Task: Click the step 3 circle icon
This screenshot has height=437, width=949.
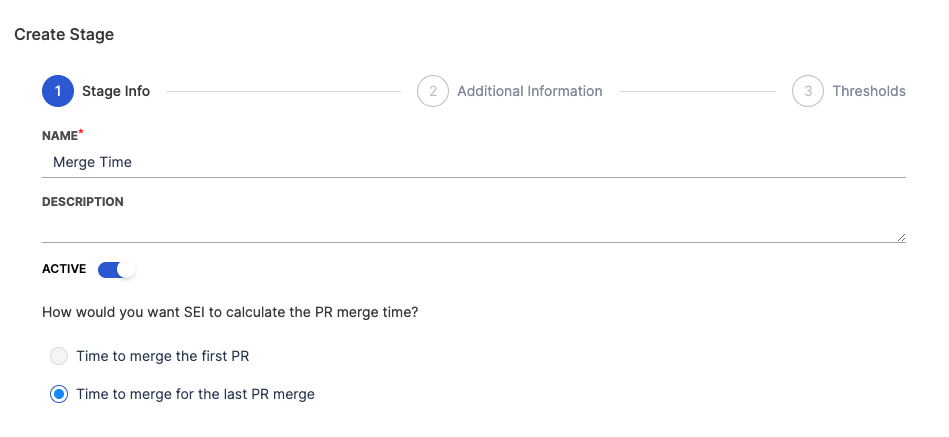Action: [x=808, y=91]
